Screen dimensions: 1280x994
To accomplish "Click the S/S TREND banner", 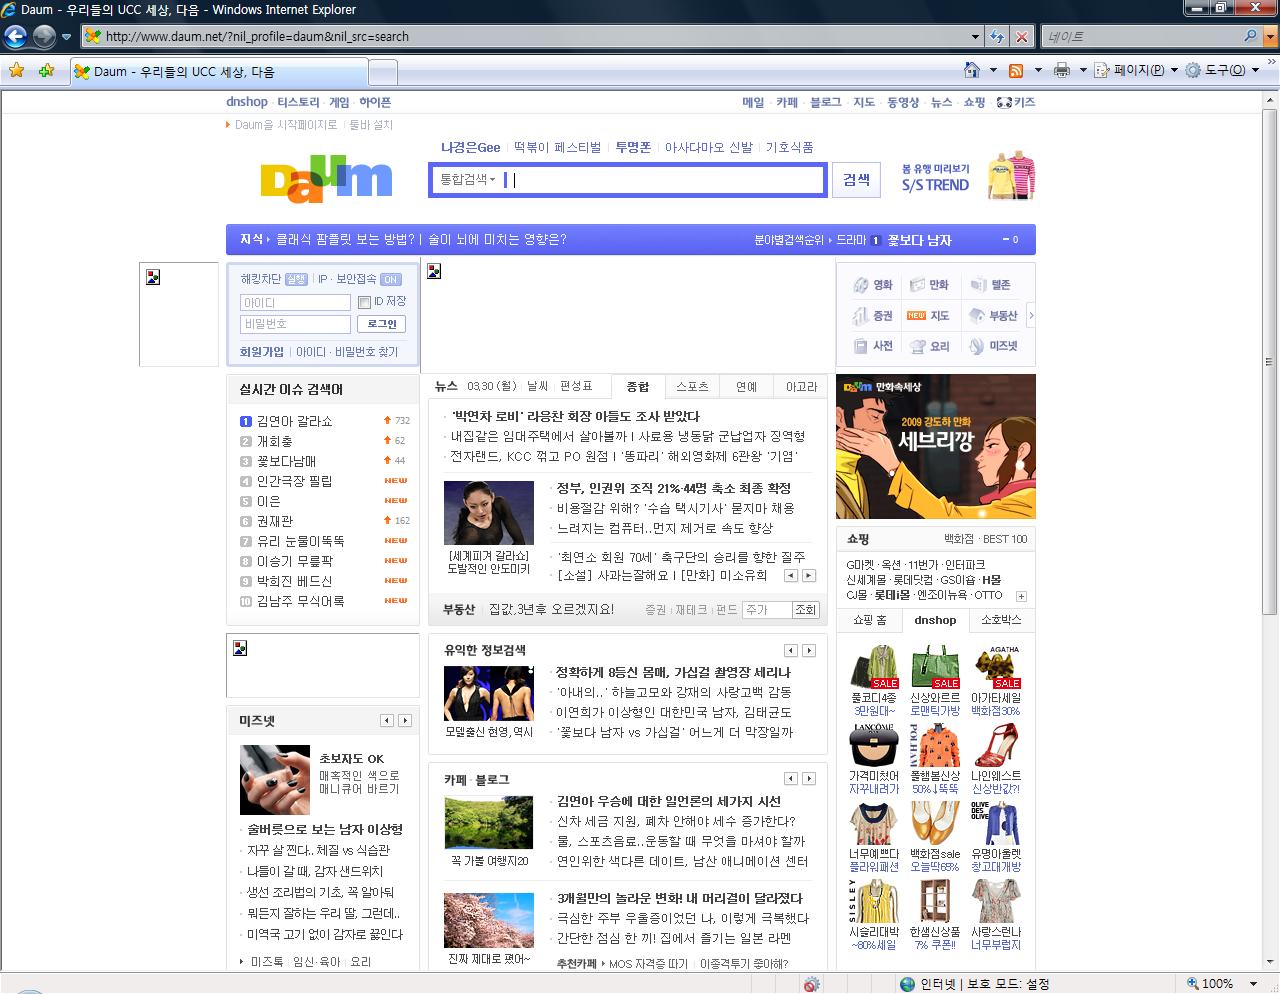I will click(968, 176).
